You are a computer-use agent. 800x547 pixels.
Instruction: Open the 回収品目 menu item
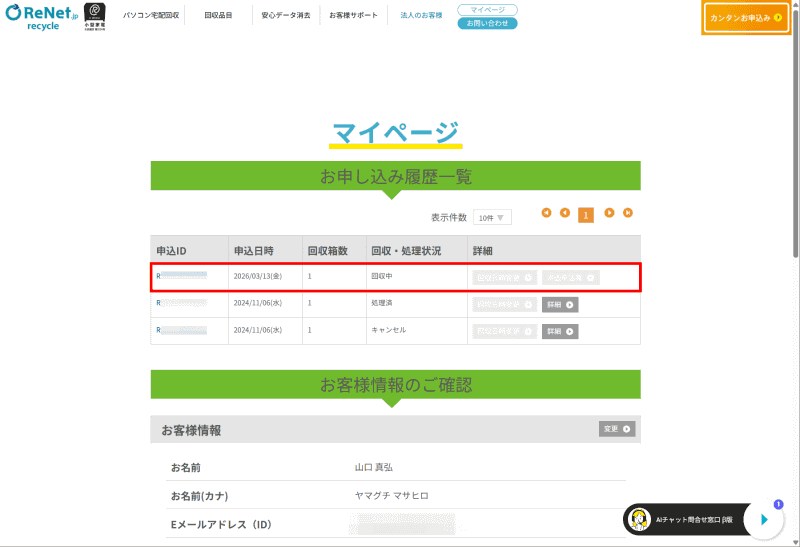point(218,15)
